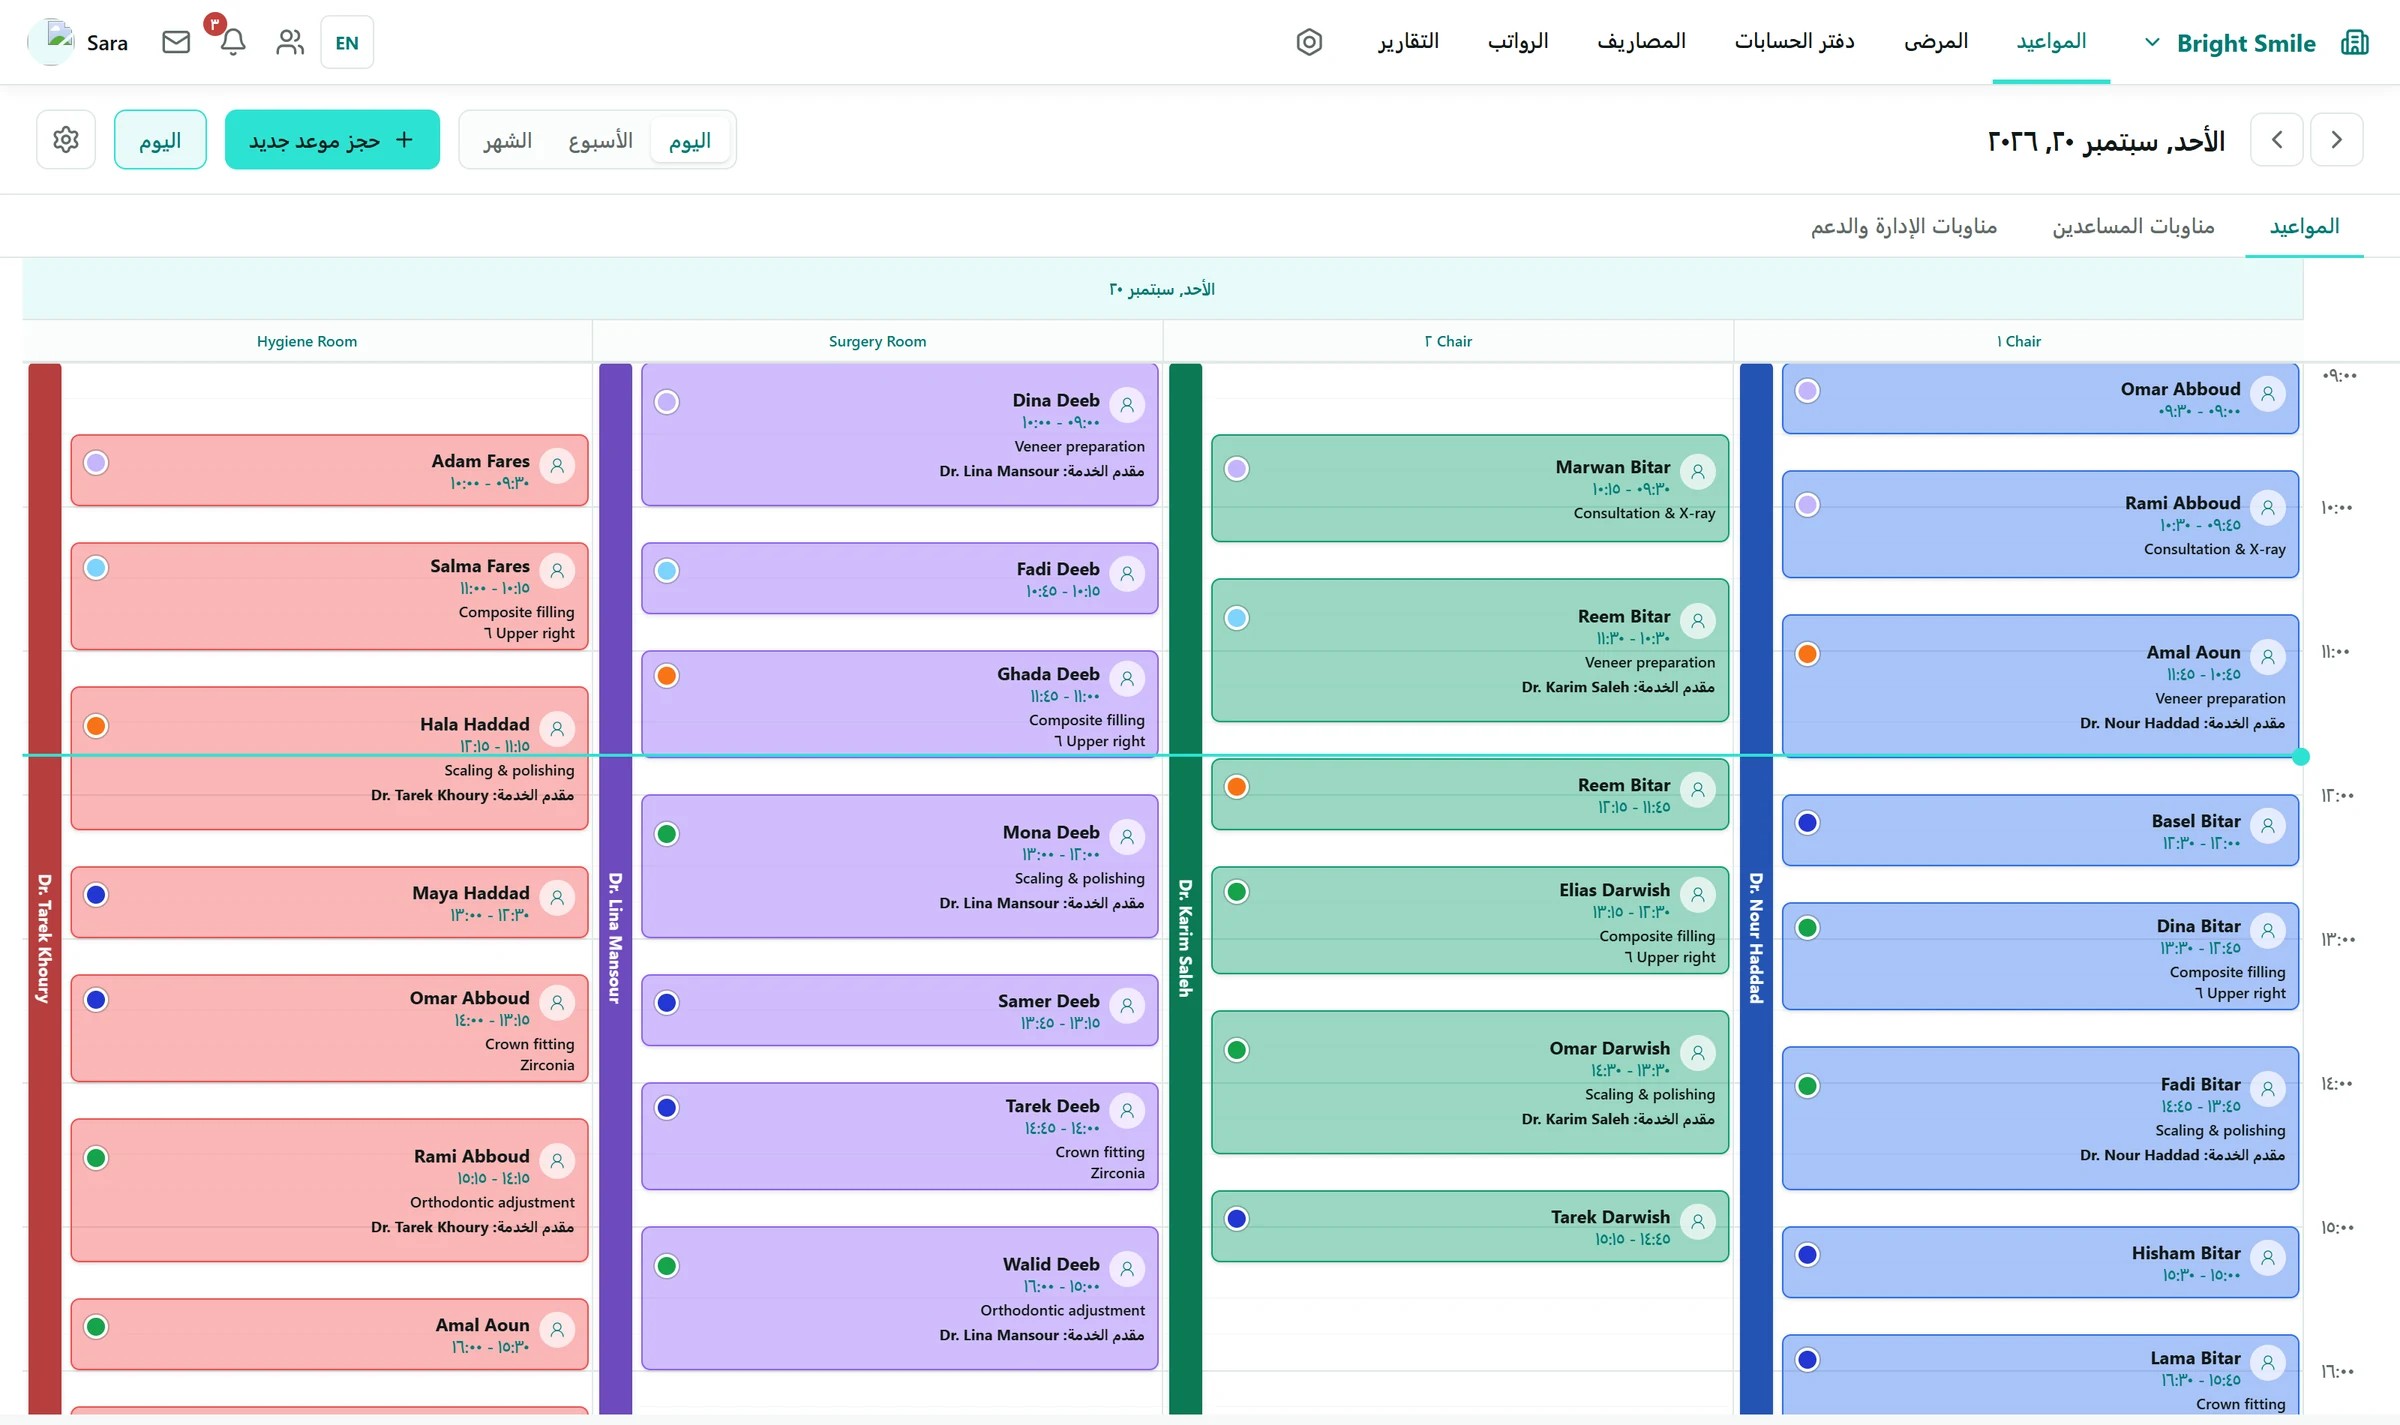Screen dimensions: 2400x1425
Task: Click حجز موعد جديد new booking button
Action: pyautogui.click(x=332, y=139)
